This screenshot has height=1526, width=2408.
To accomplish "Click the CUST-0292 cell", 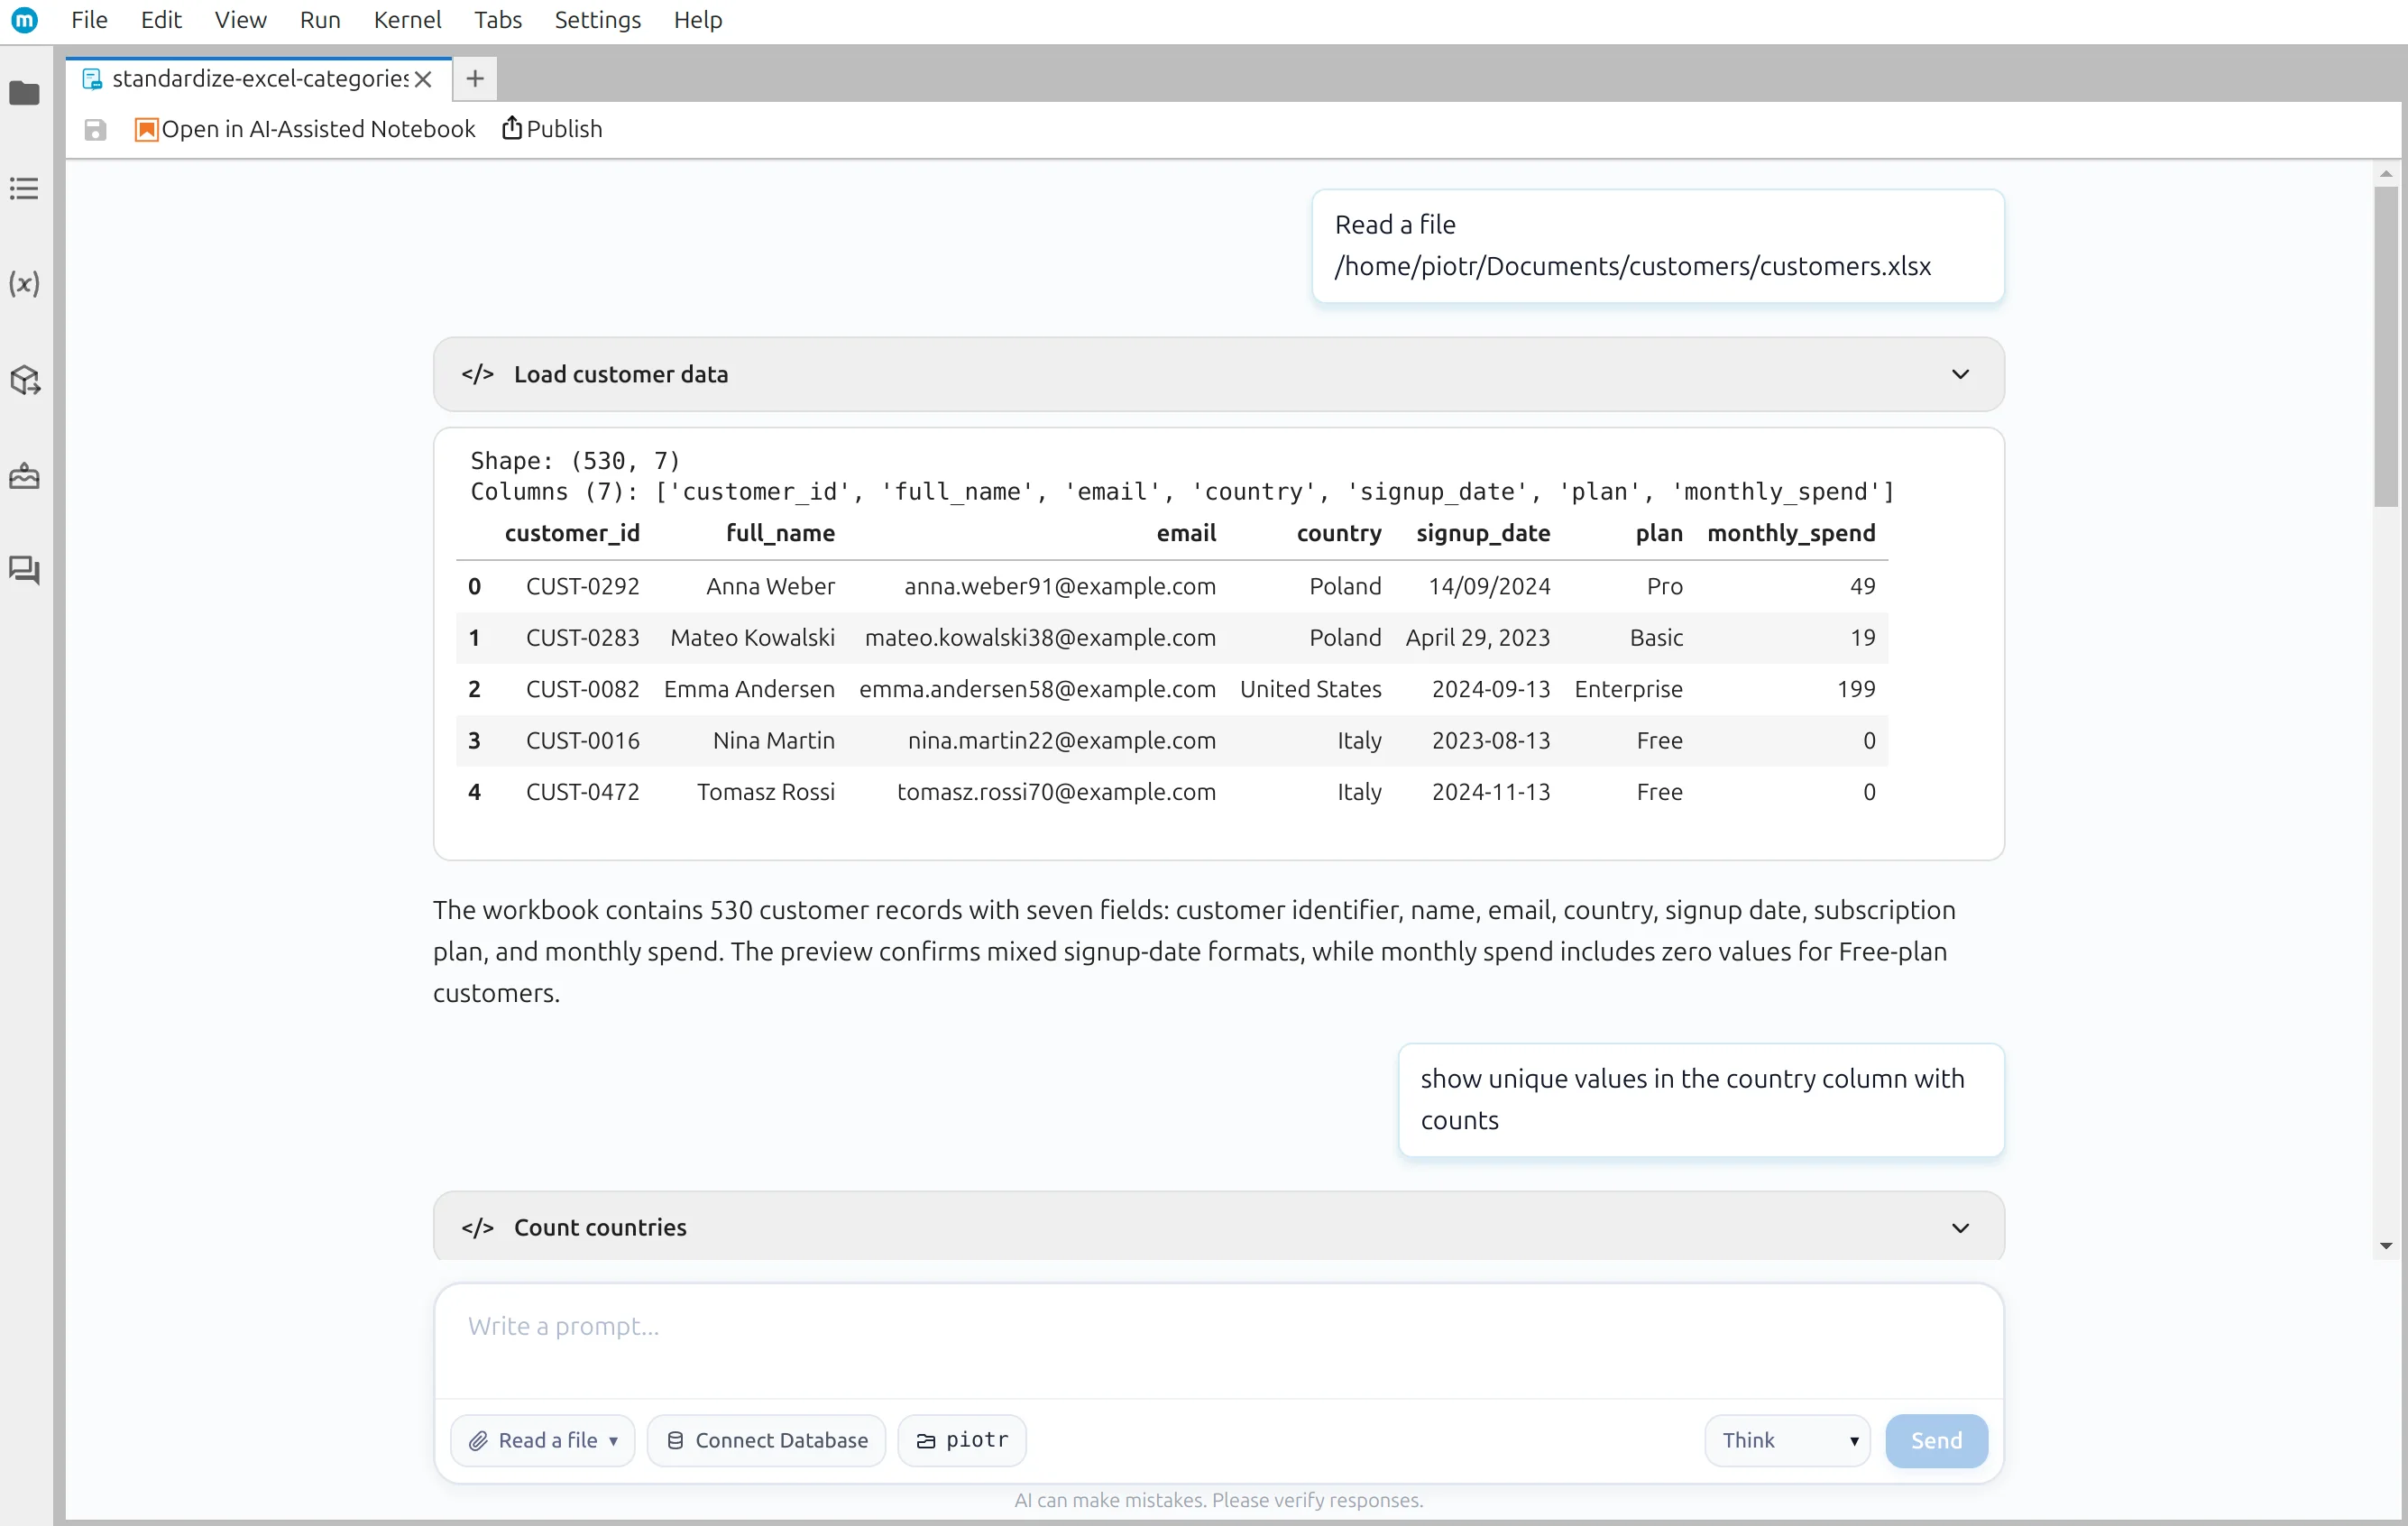I will coord(582,586).
